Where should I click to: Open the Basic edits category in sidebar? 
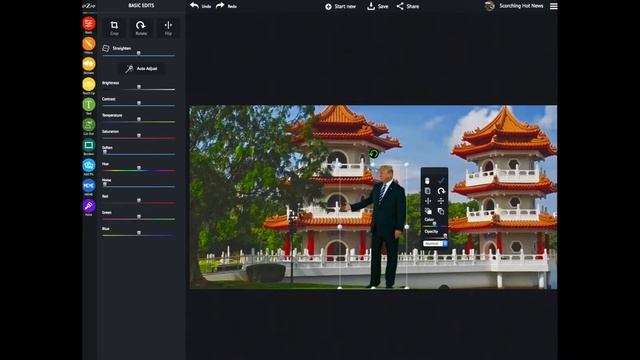(x=89, y=24)
